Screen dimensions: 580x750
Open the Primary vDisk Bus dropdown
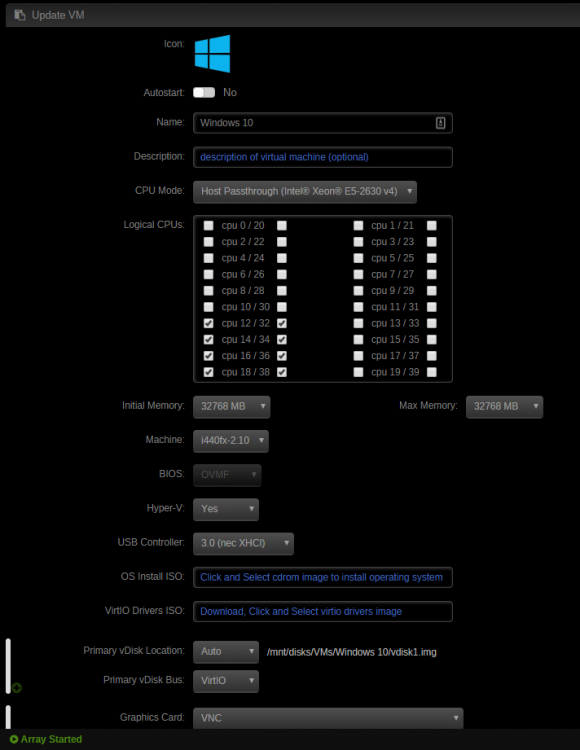click(x=226, y=681)
